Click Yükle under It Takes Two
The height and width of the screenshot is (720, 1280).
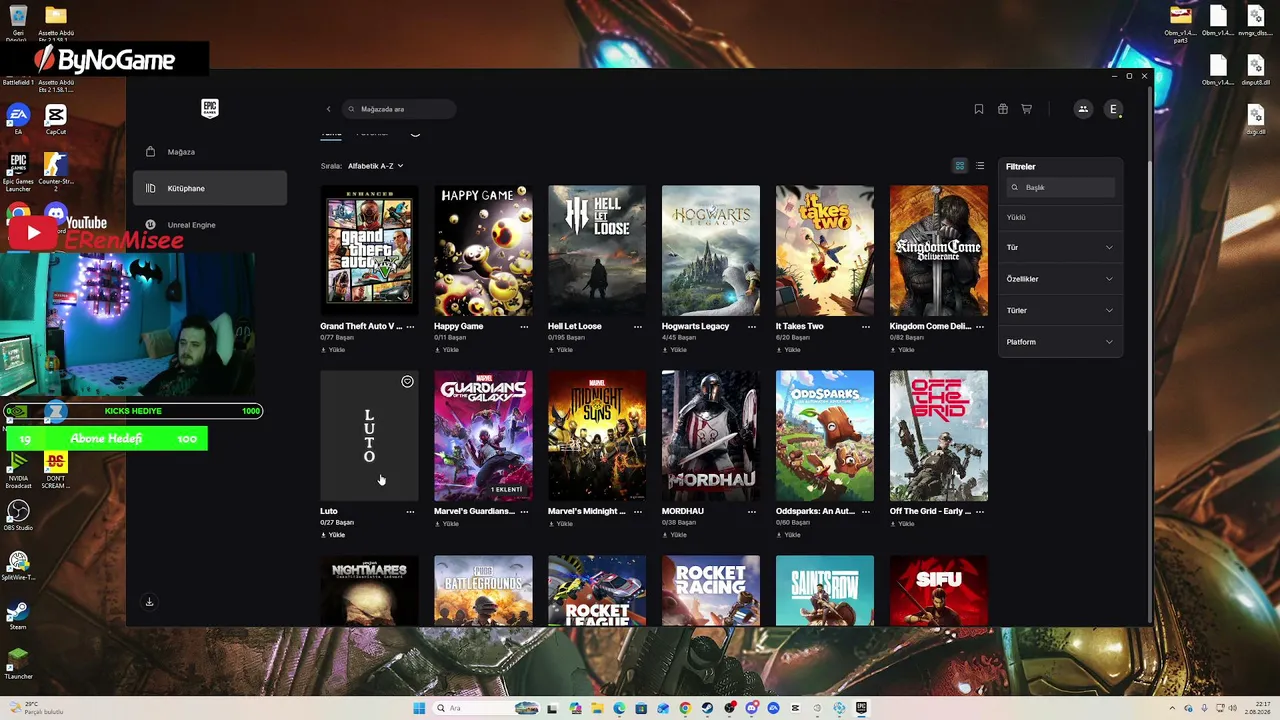point(789,350)
